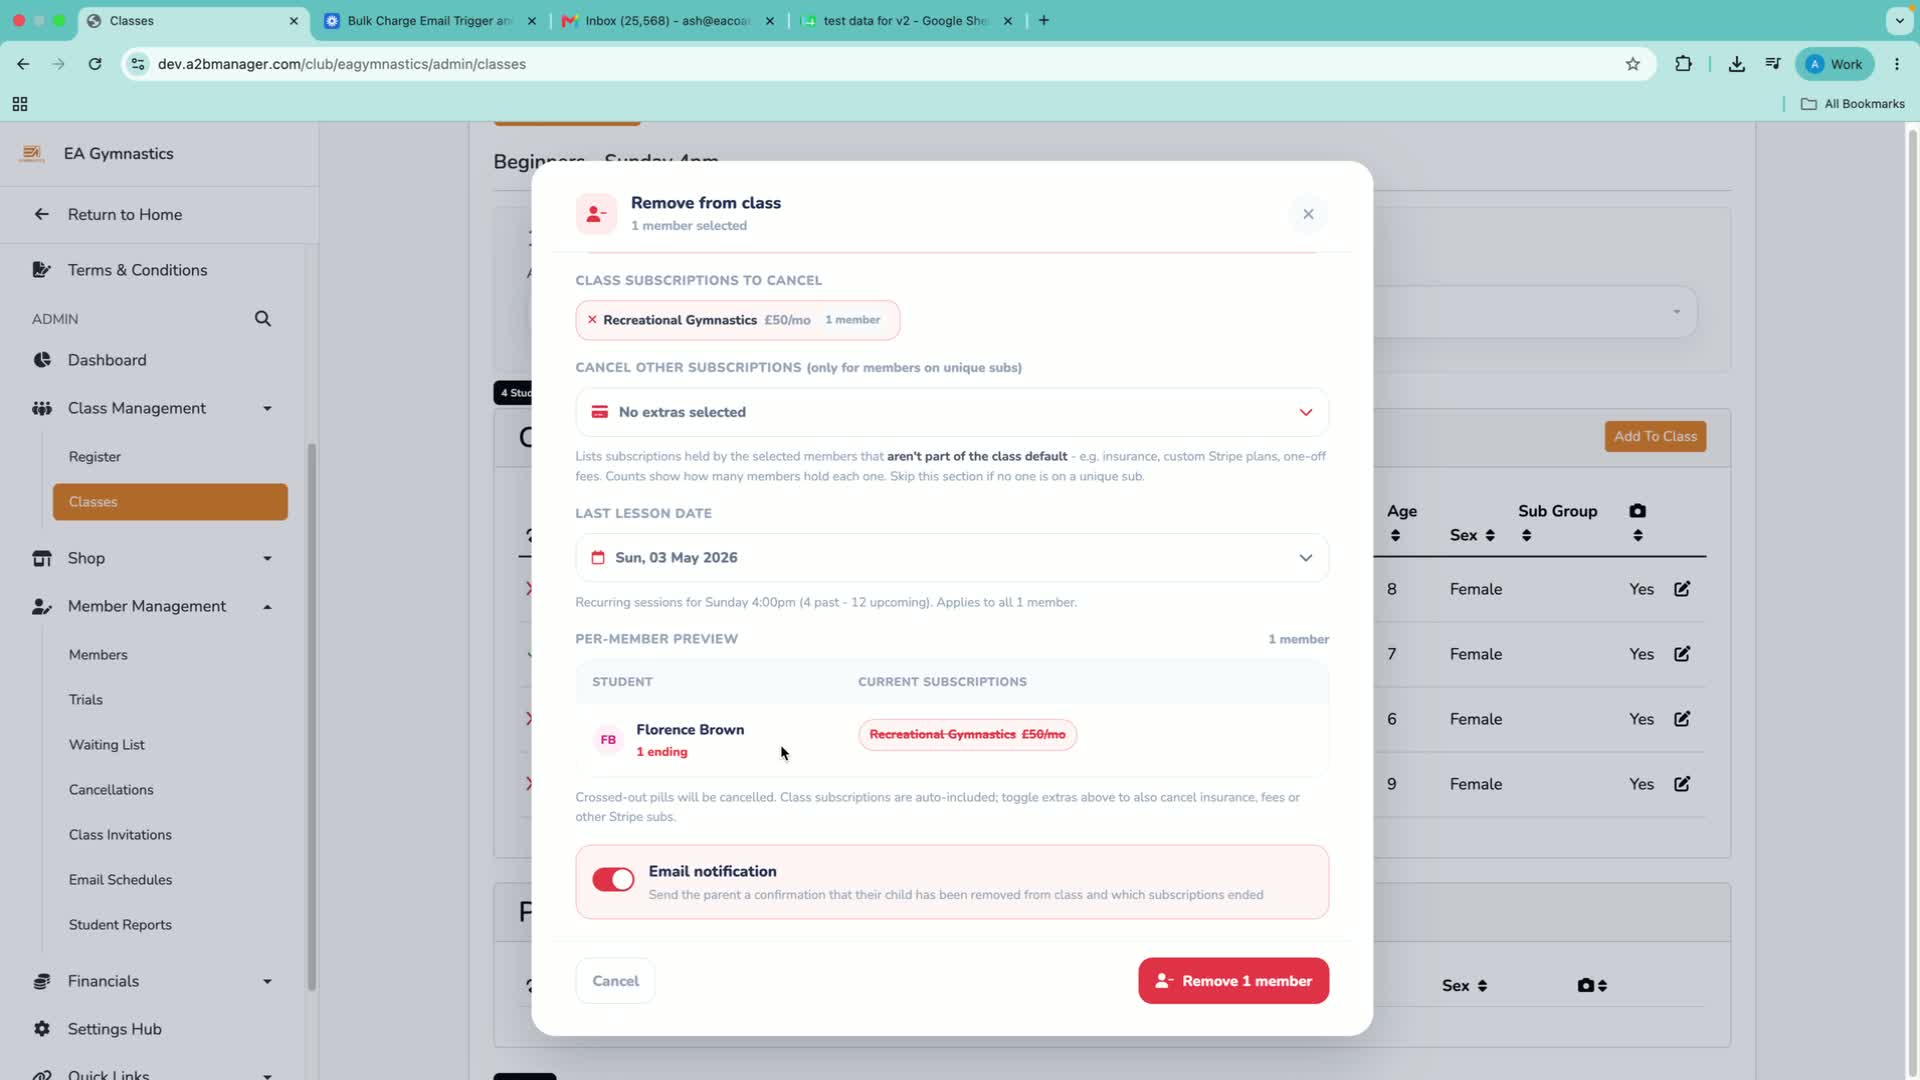This screenshot has width=1920, height=1080.
Task: Remove Recreational Gymnastics subscription pill X
Action: (592, 320)
